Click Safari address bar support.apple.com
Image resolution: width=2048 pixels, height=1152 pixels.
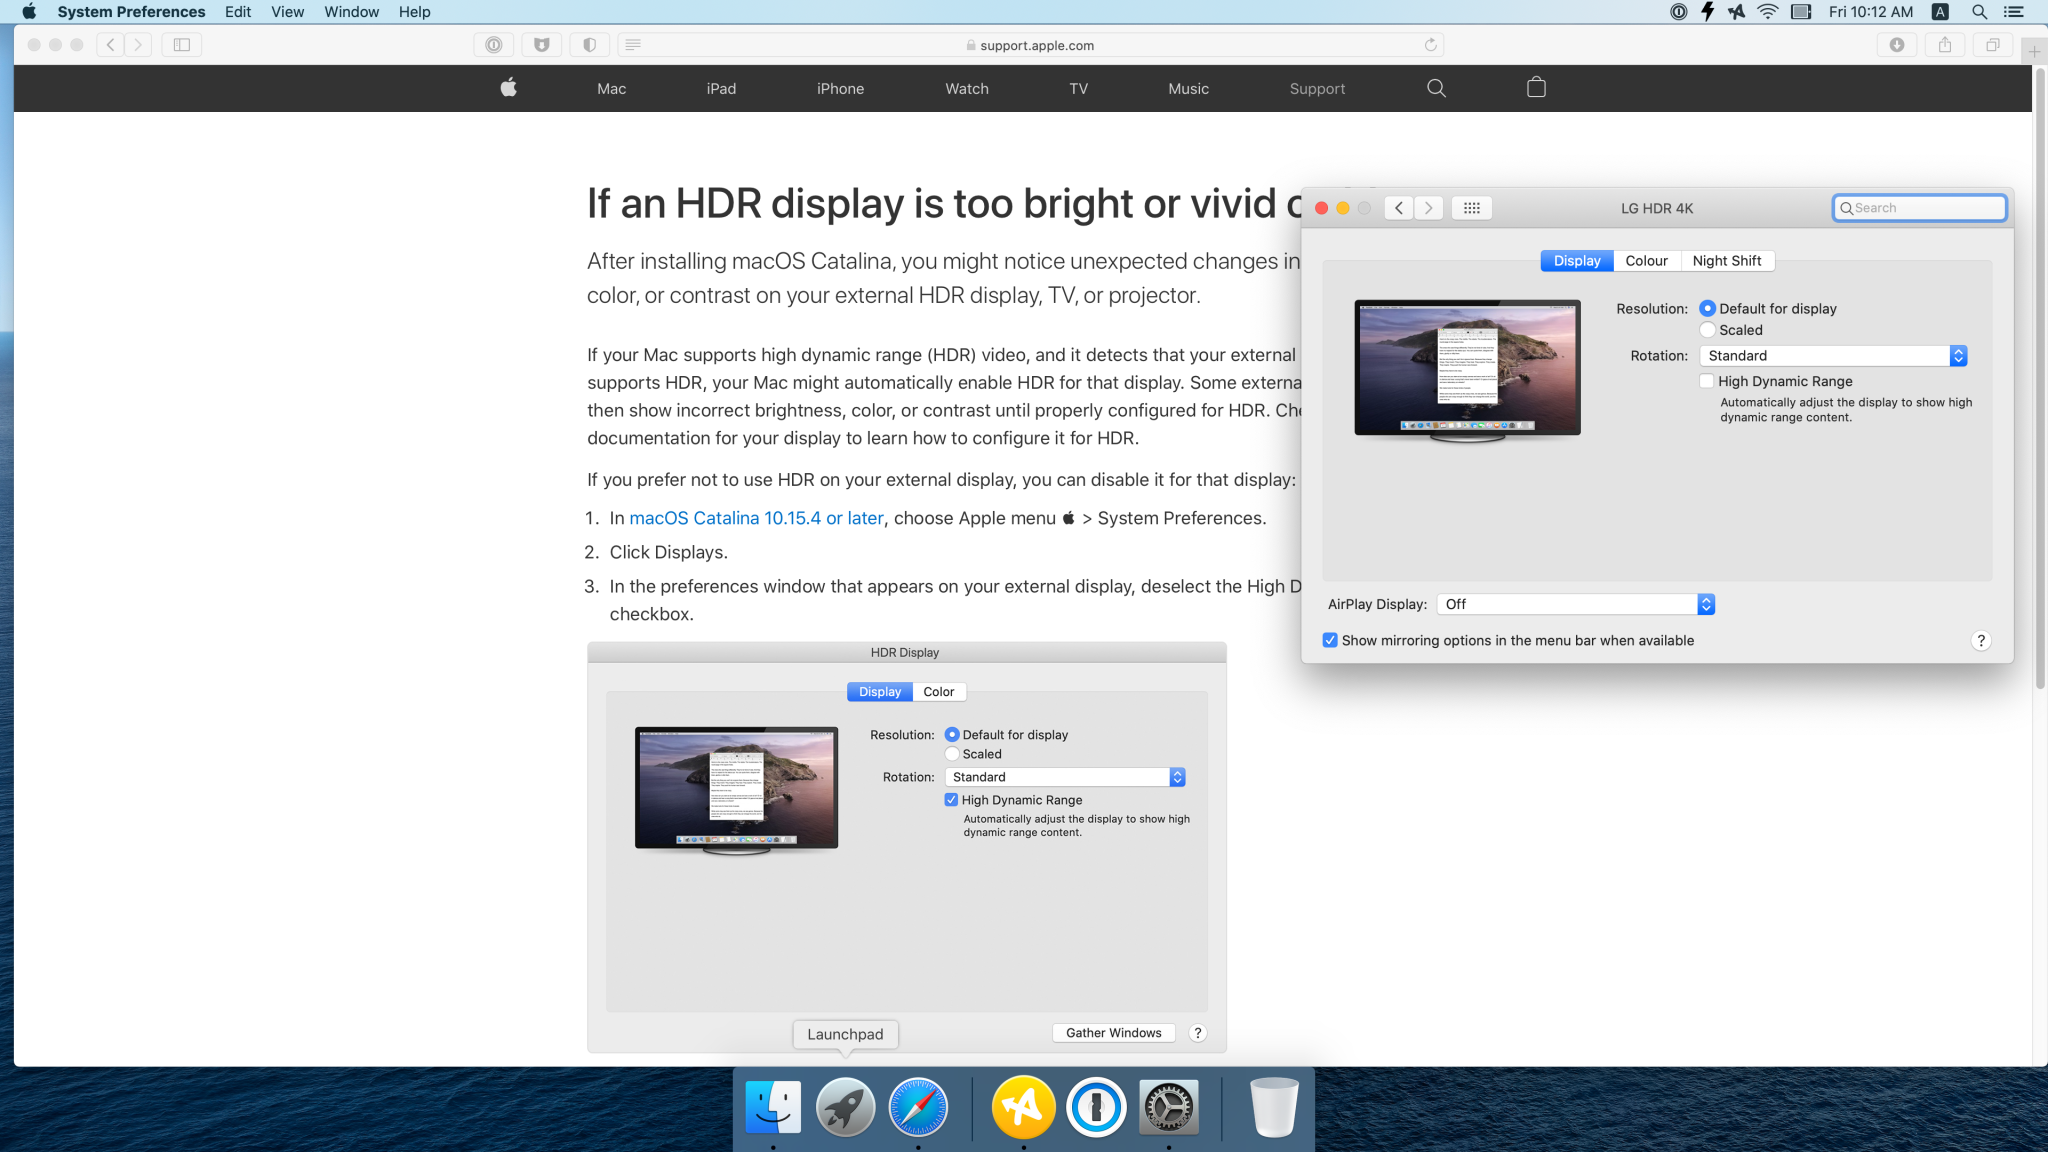1030,45
